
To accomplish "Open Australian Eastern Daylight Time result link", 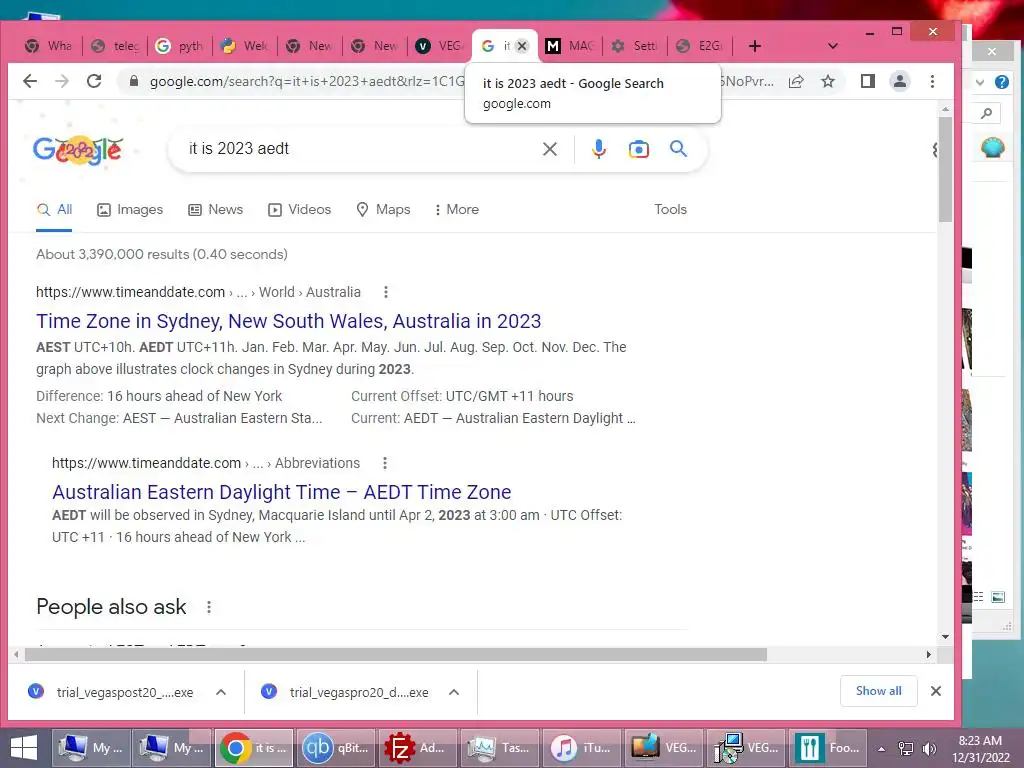I will tap(281, 492).
